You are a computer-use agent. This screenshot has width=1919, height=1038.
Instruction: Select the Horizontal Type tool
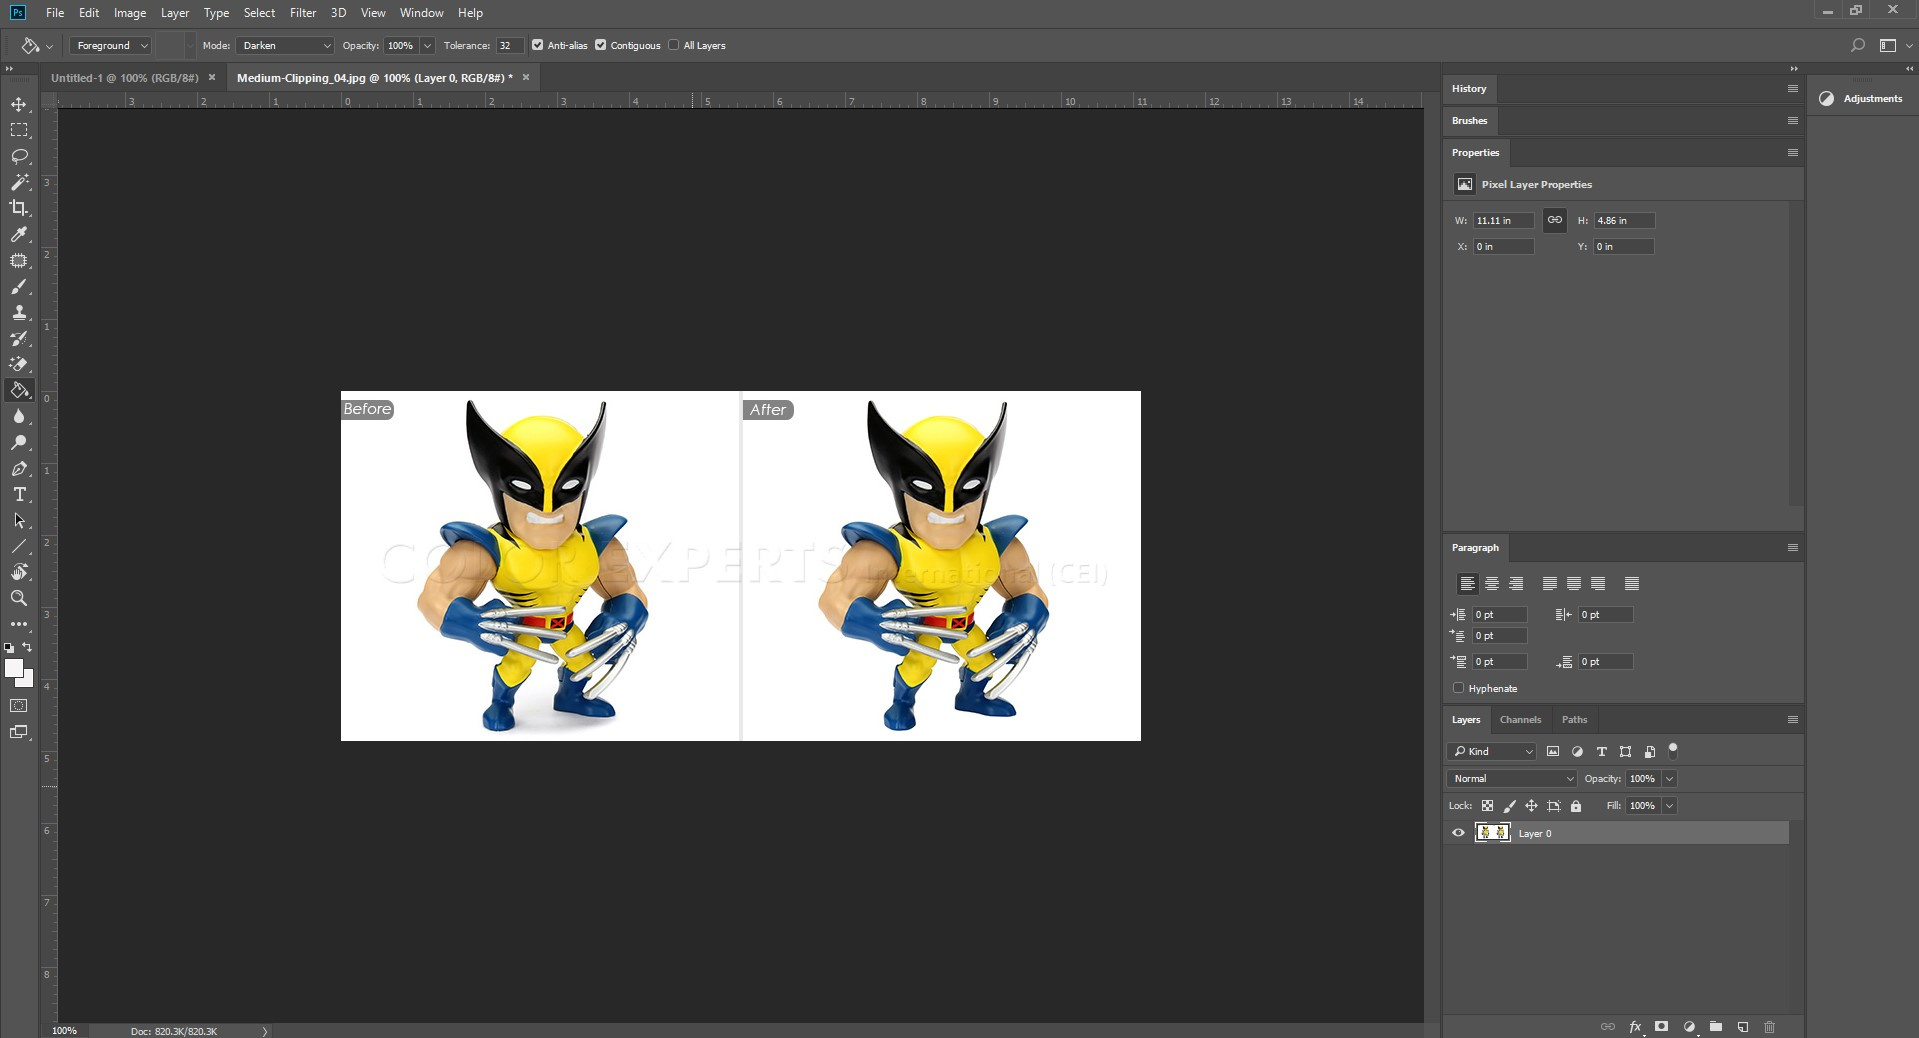click(19, 495)
